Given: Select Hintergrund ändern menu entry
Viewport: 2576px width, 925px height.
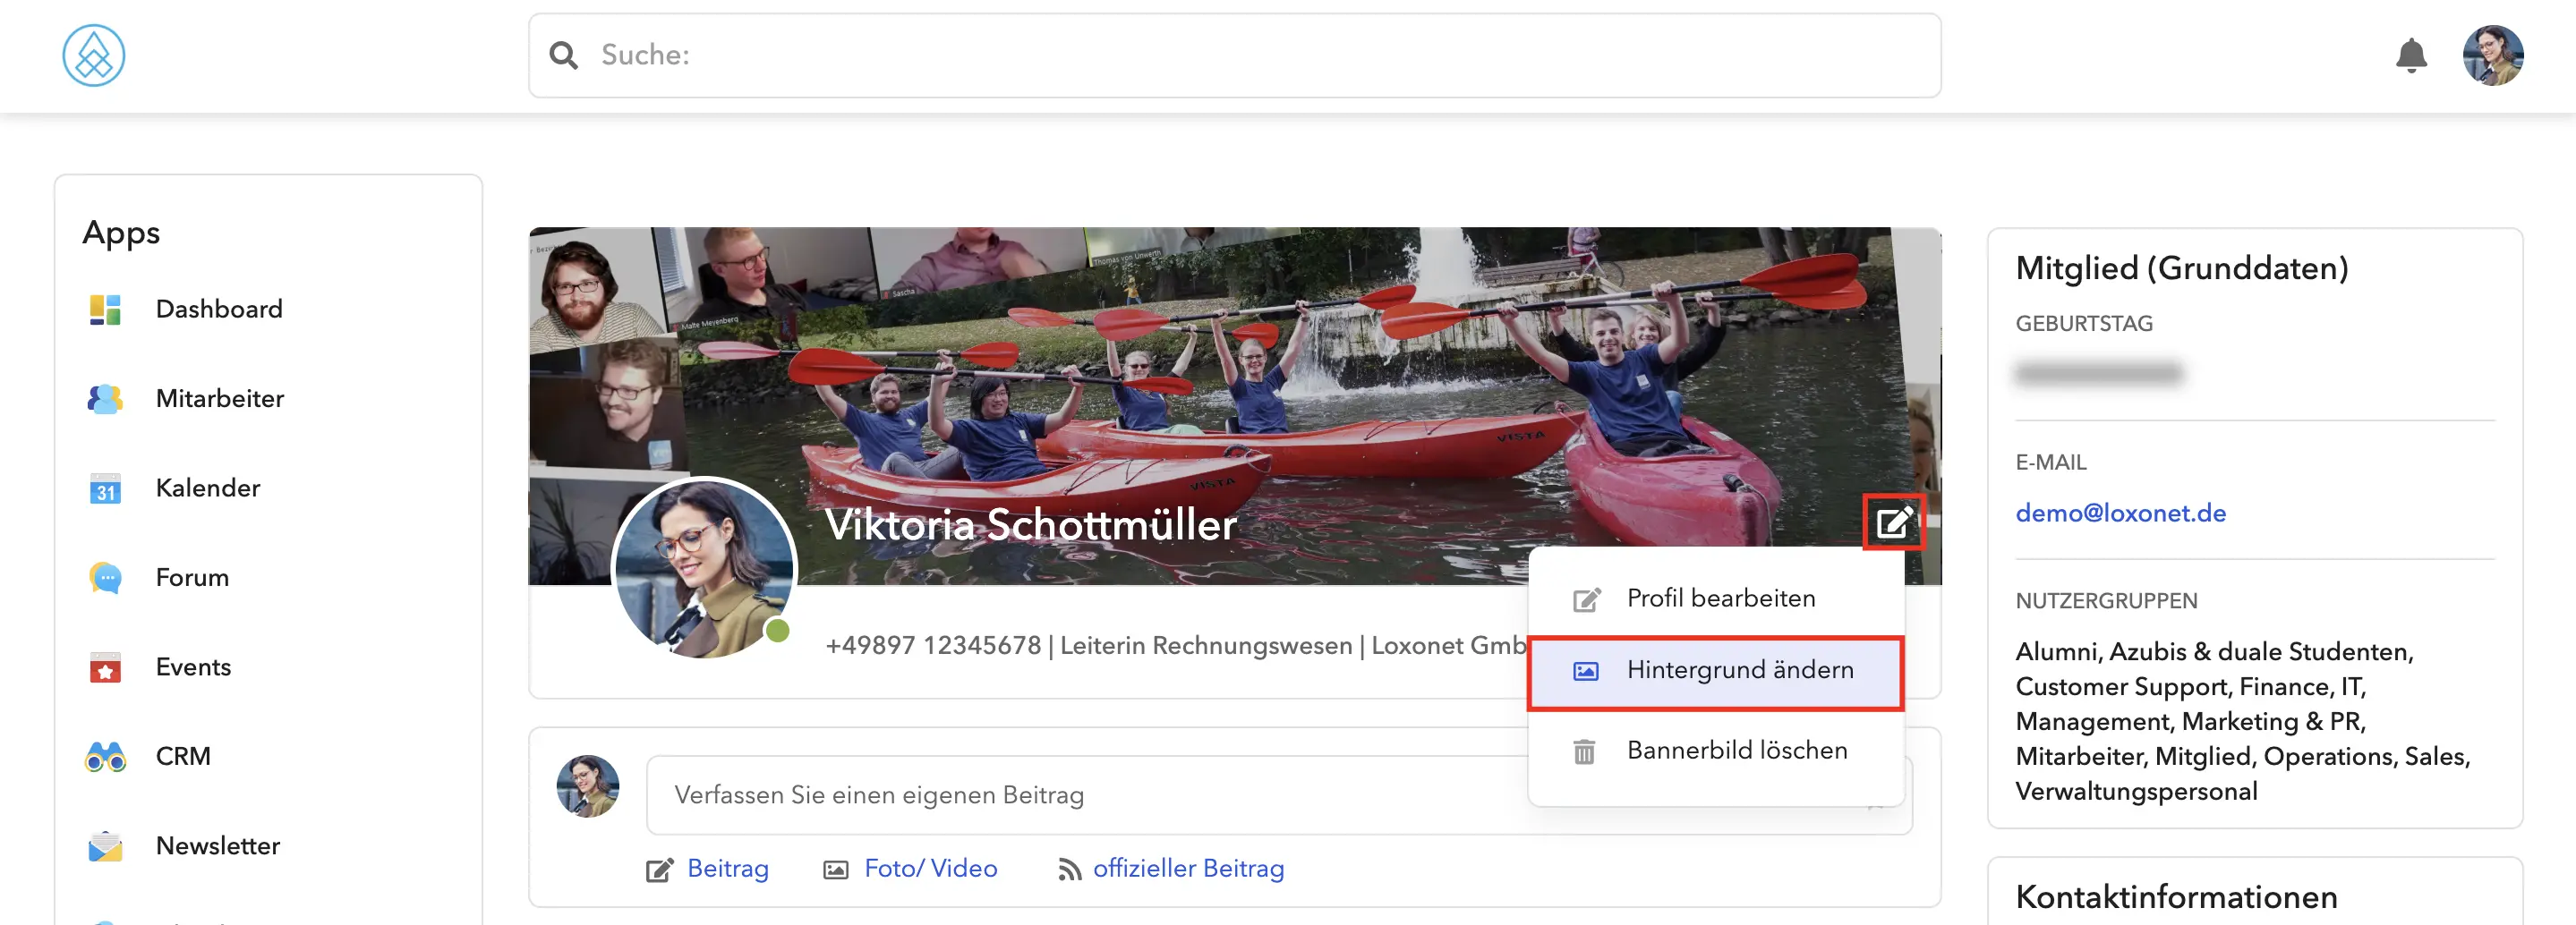Looking at the screenshot, I should pyautogui.click(x=1715, y=671).
